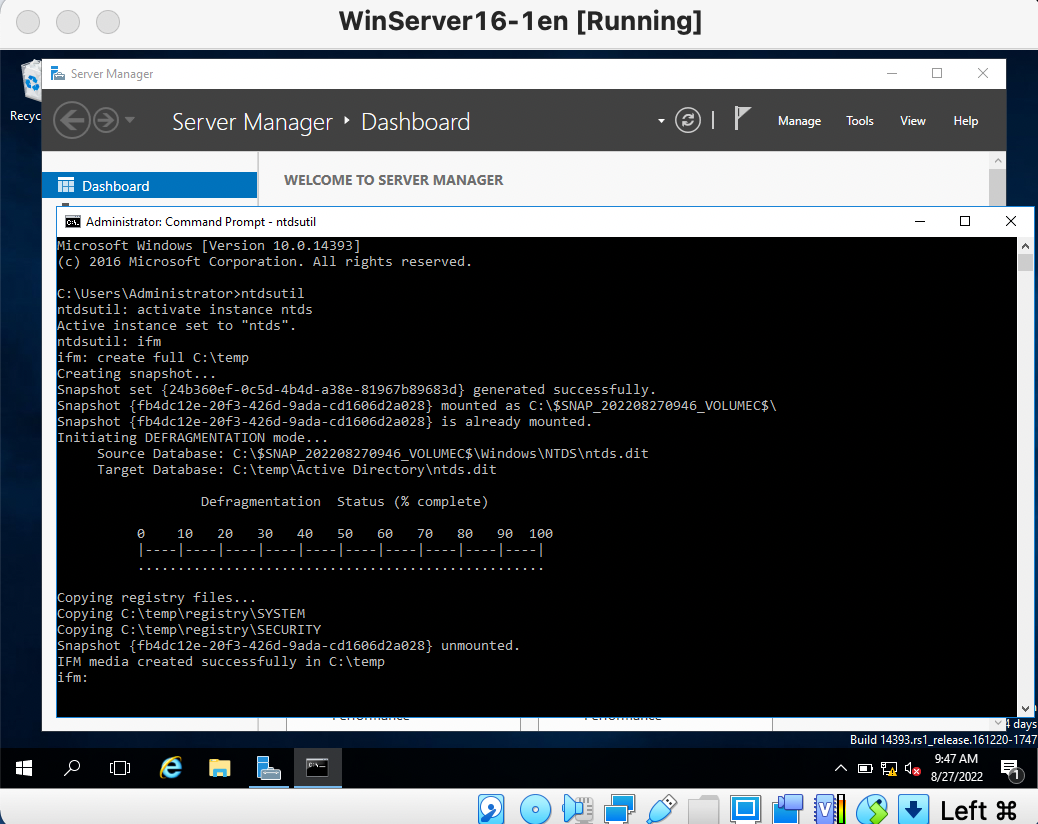This screenshot has width=1038, height=824.
Task: Switch to Server Manager taskbar button
Action: coord(268,768)
